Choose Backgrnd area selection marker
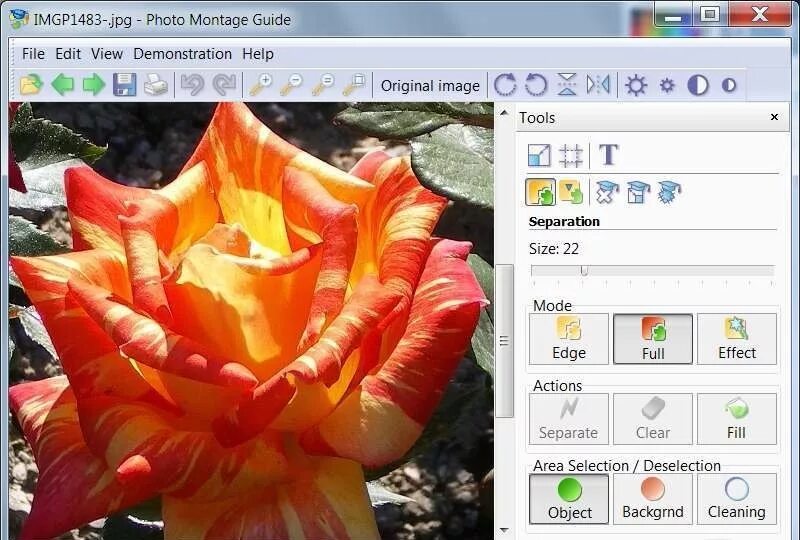Viewport: 800px width, 540px height. 653,499
